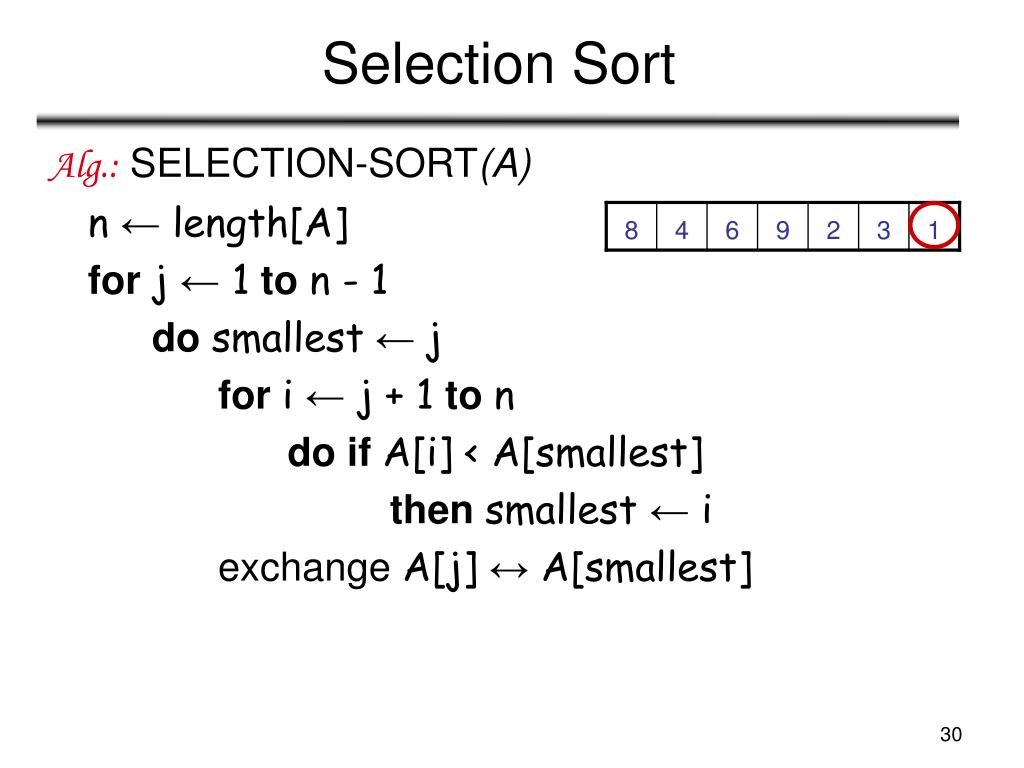Select the array cell containing 9

pyautogui.click(x=782, y=227)
